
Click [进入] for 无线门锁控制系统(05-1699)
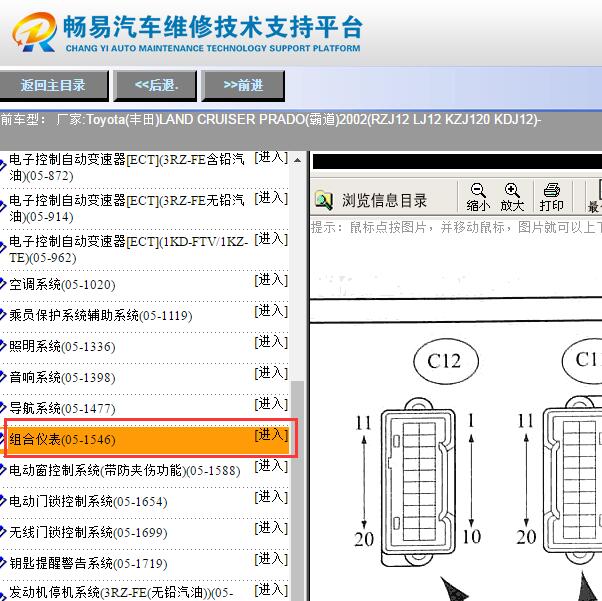click(271, 528)
